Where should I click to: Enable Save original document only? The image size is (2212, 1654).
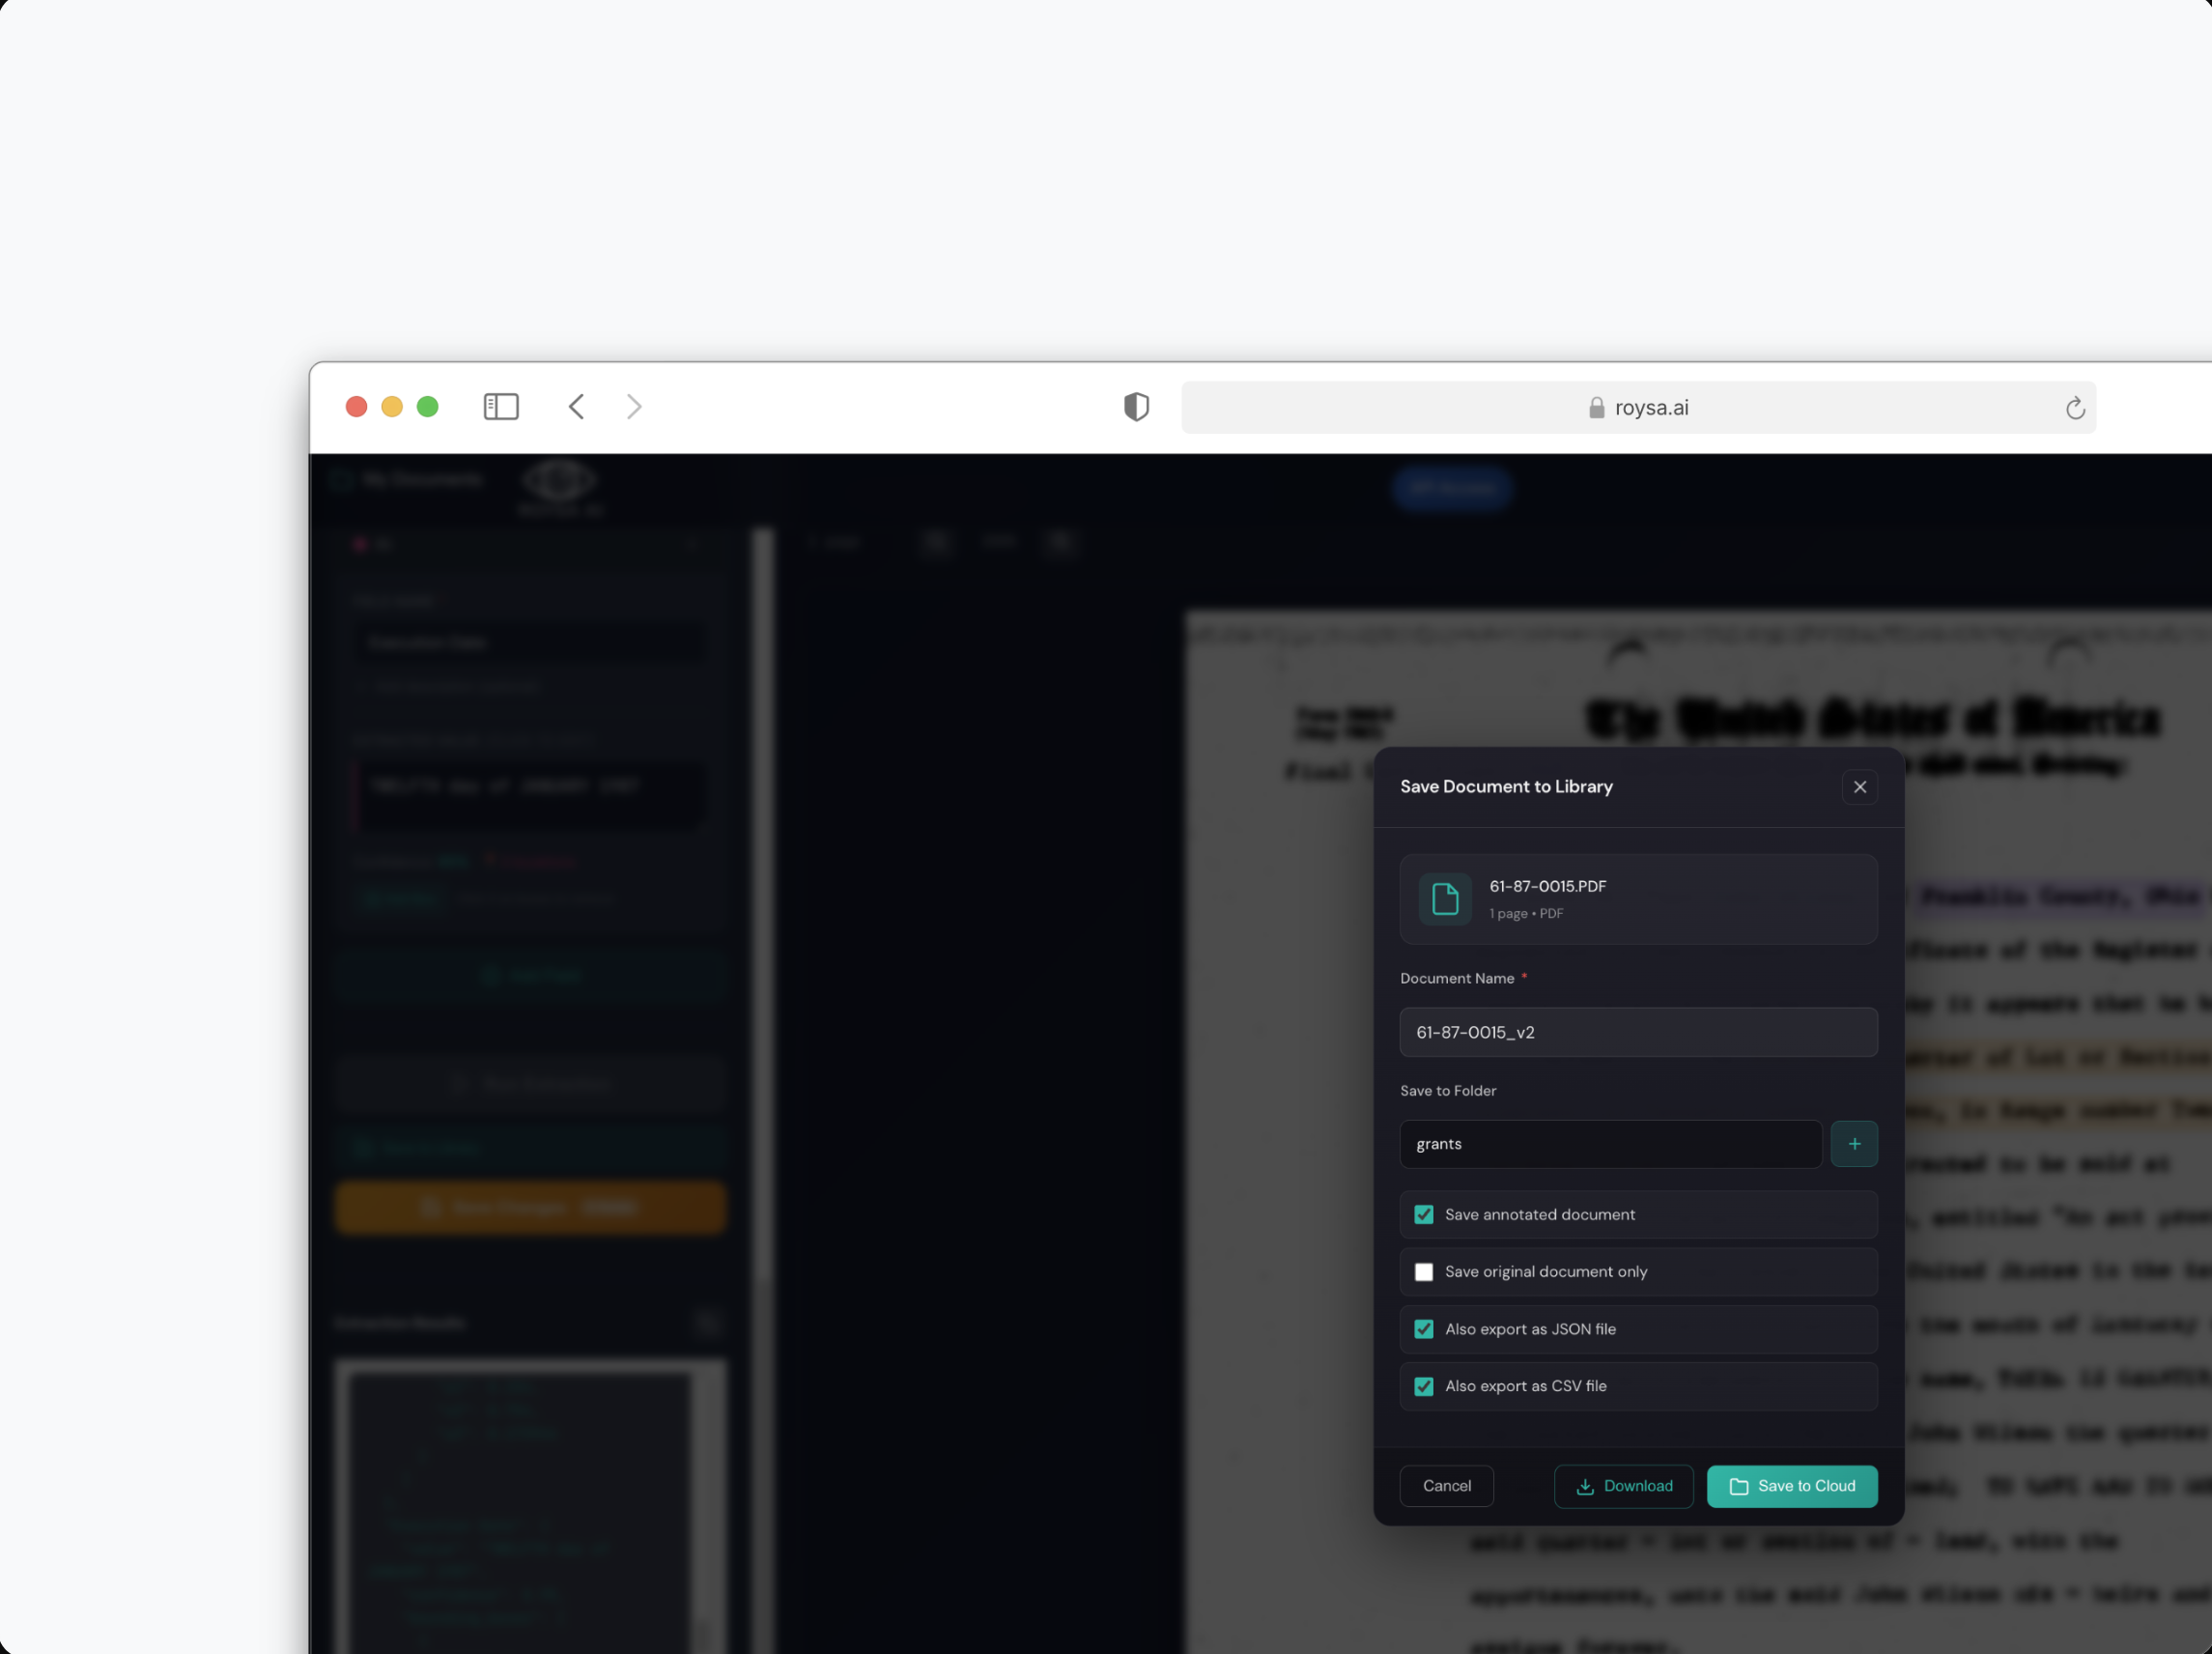[1424, 1271]
